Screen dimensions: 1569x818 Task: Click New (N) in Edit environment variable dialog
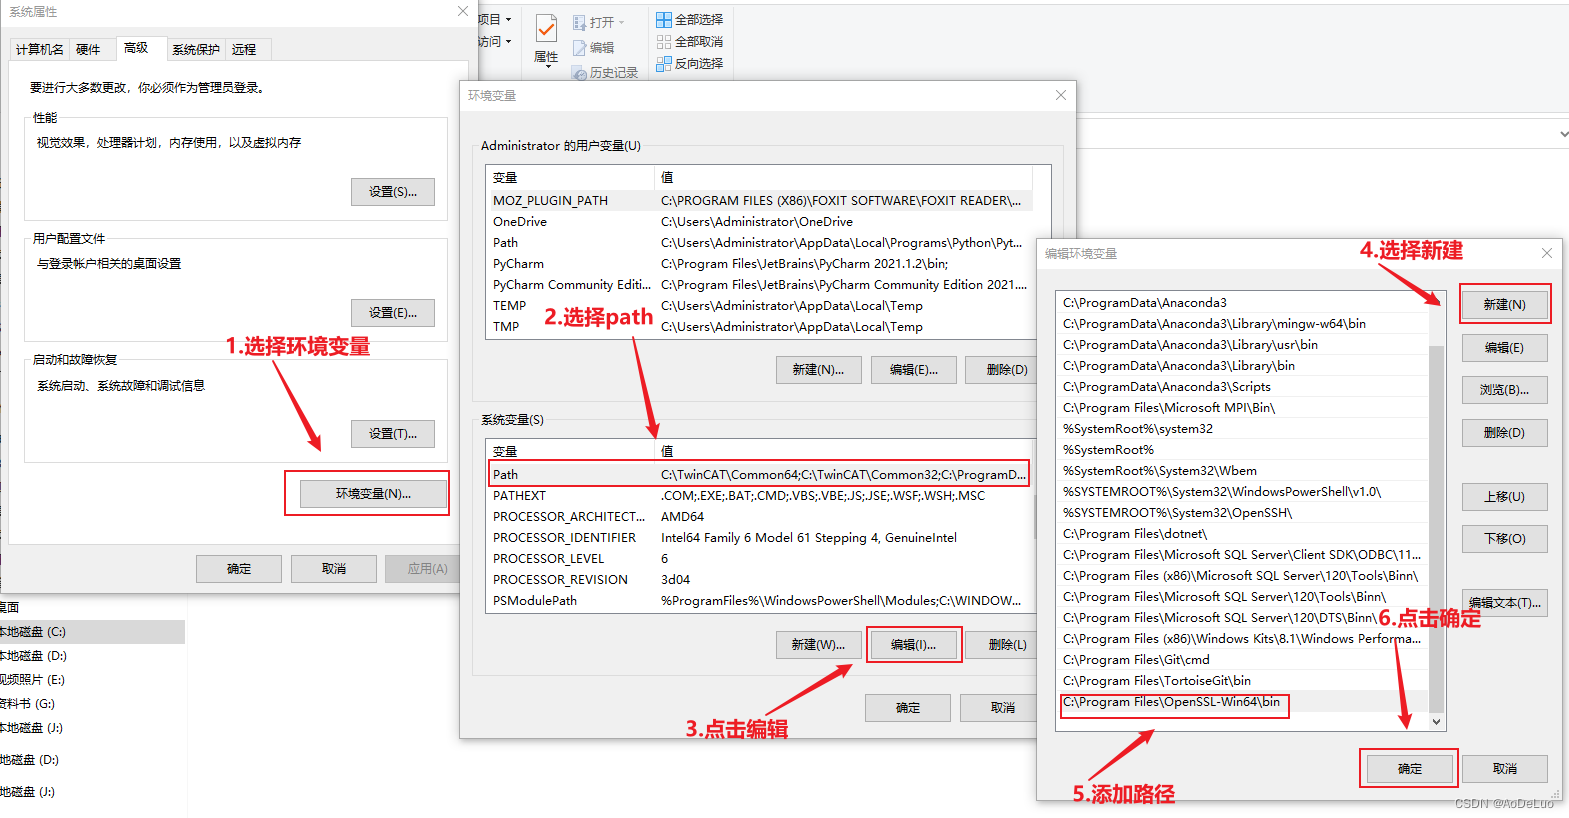1504,305
